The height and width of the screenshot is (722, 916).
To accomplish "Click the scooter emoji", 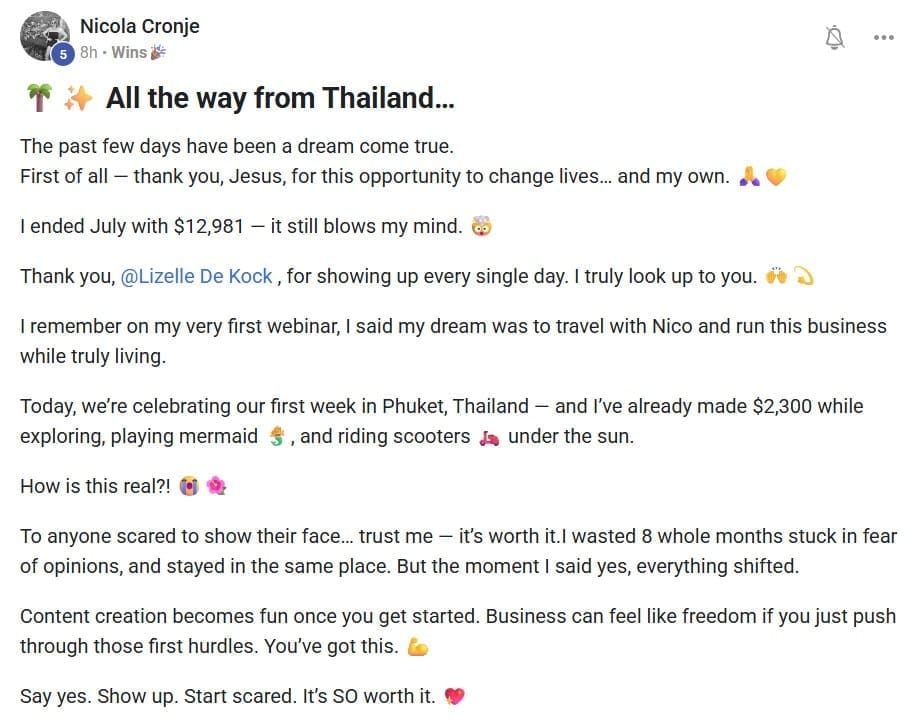I will click(489, 438).
